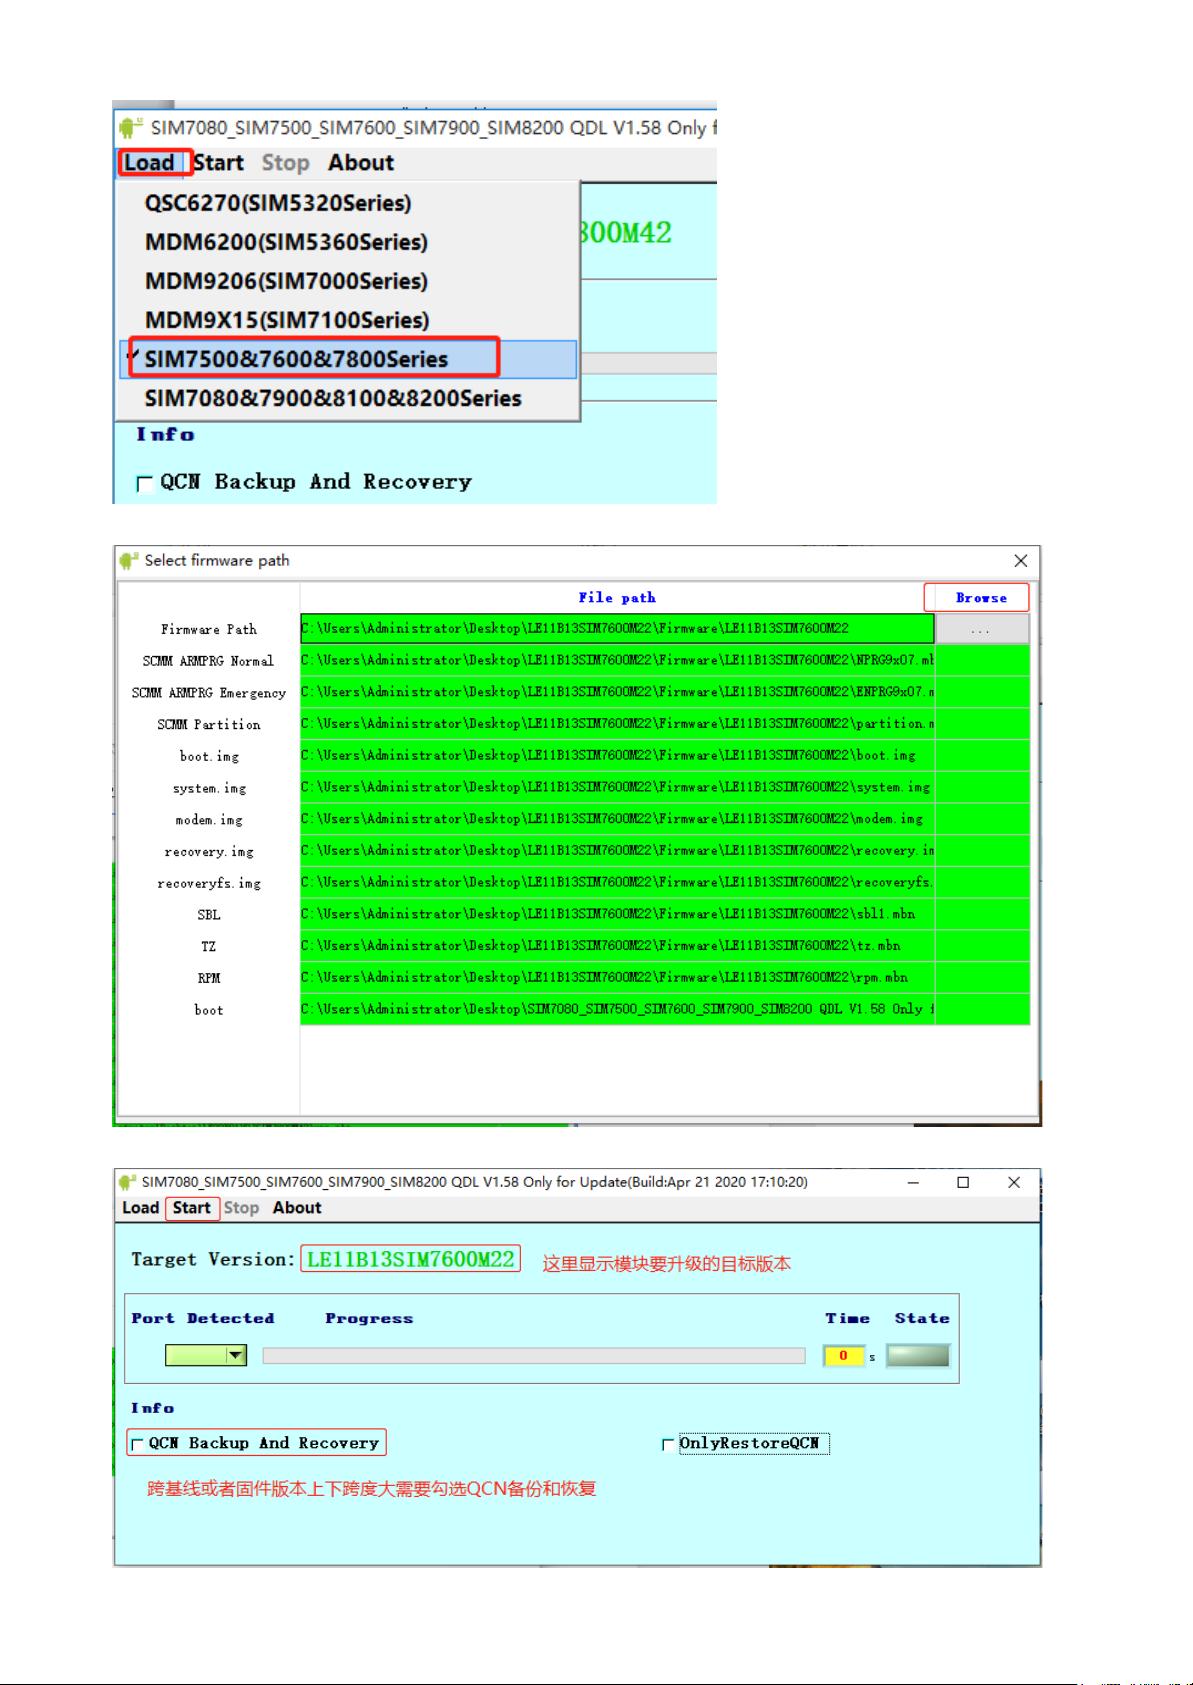Click Android icon in Select firmware path dialog
This screenshot has width=1193, height=1685.
pos(128,561)
